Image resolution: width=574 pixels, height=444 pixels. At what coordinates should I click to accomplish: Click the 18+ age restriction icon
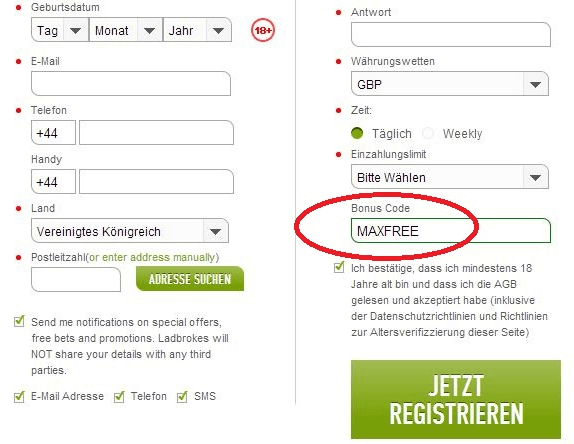[263, 30]
